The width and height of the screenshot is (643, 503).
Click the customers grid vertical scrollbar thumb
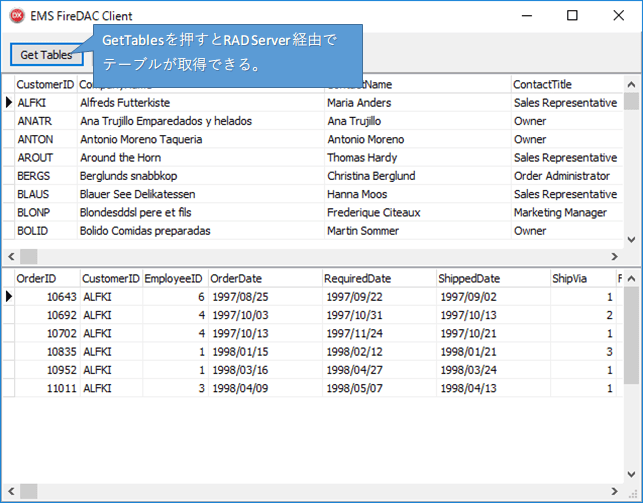(632, 101)
